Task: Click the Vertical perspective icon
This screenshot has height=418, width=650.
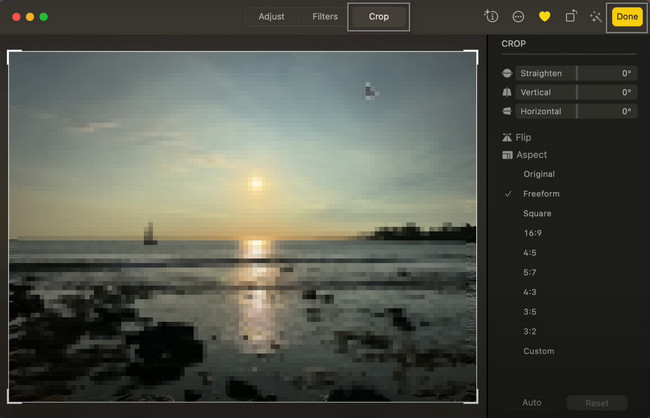Action: pos(507,92)
